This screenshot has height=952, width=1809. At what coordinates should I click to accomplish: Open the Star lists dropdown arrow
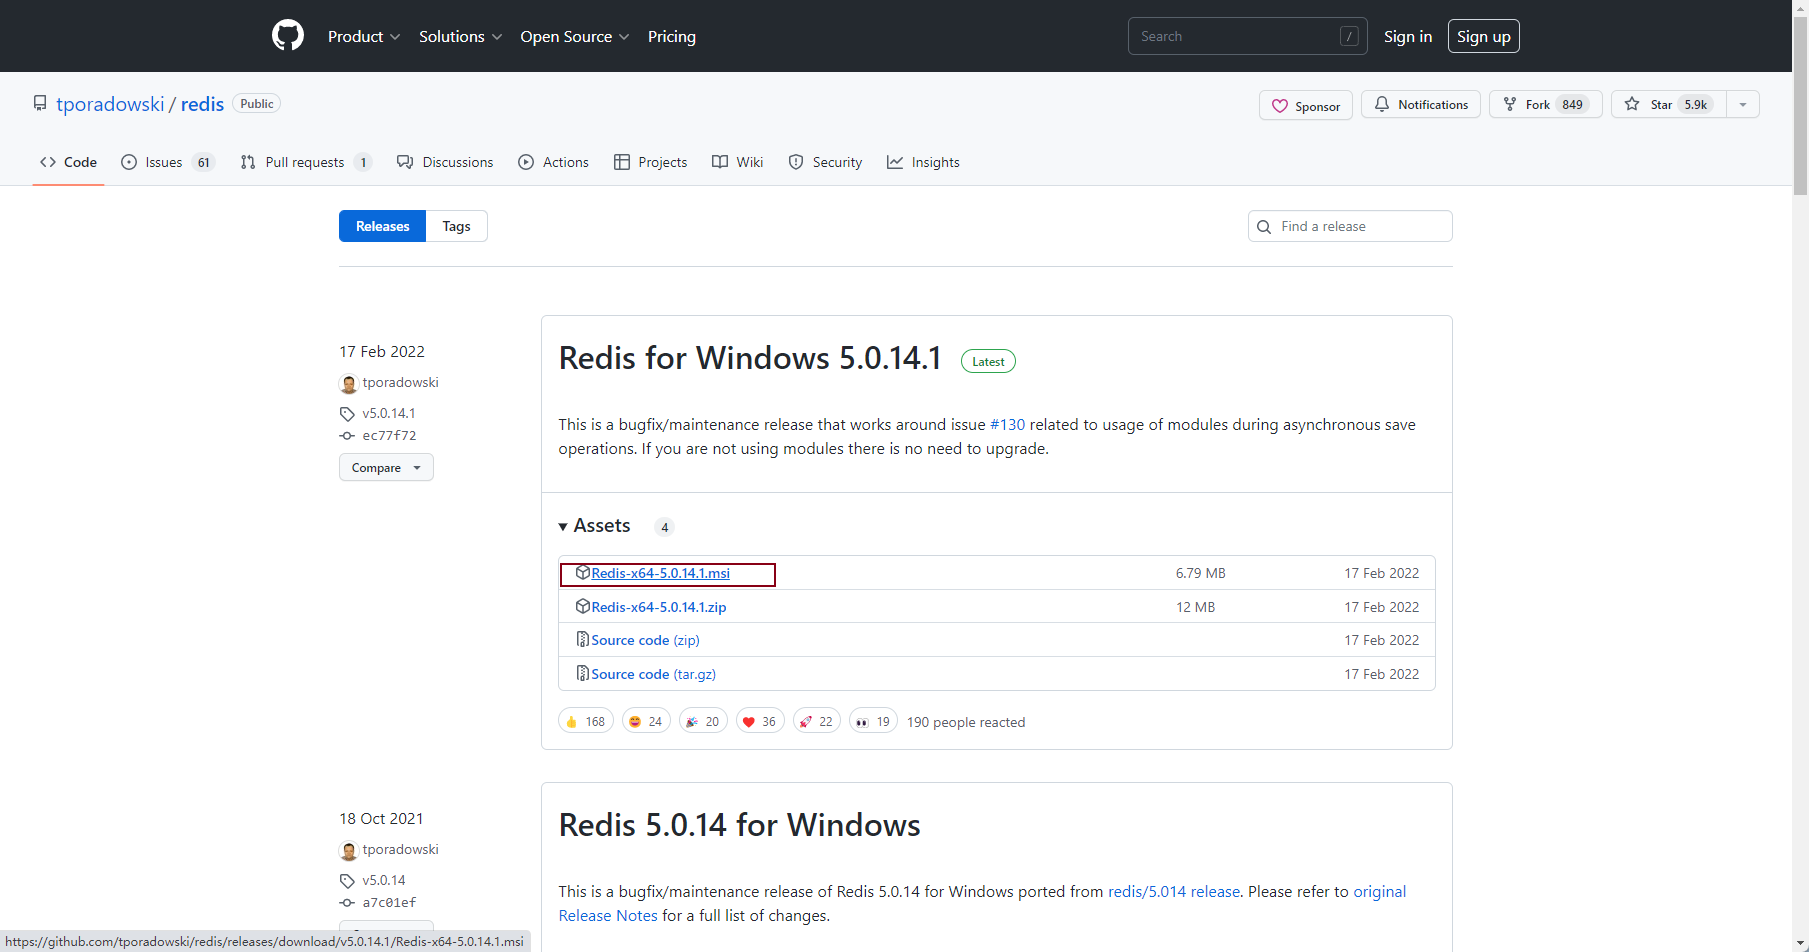(1743, 105)
